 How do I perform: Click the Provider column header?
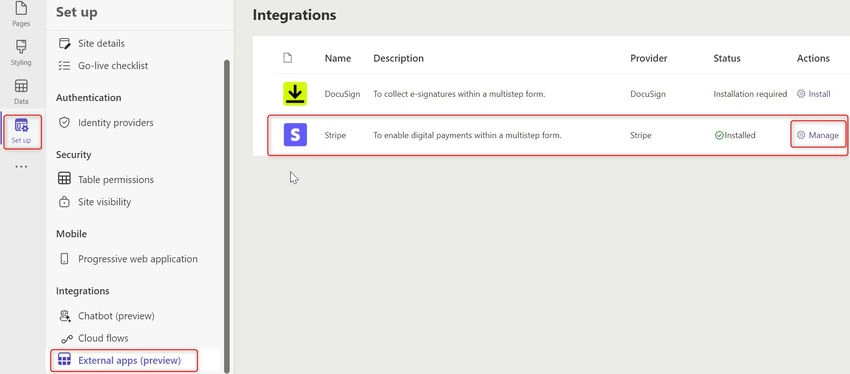(x=648, y=58)
